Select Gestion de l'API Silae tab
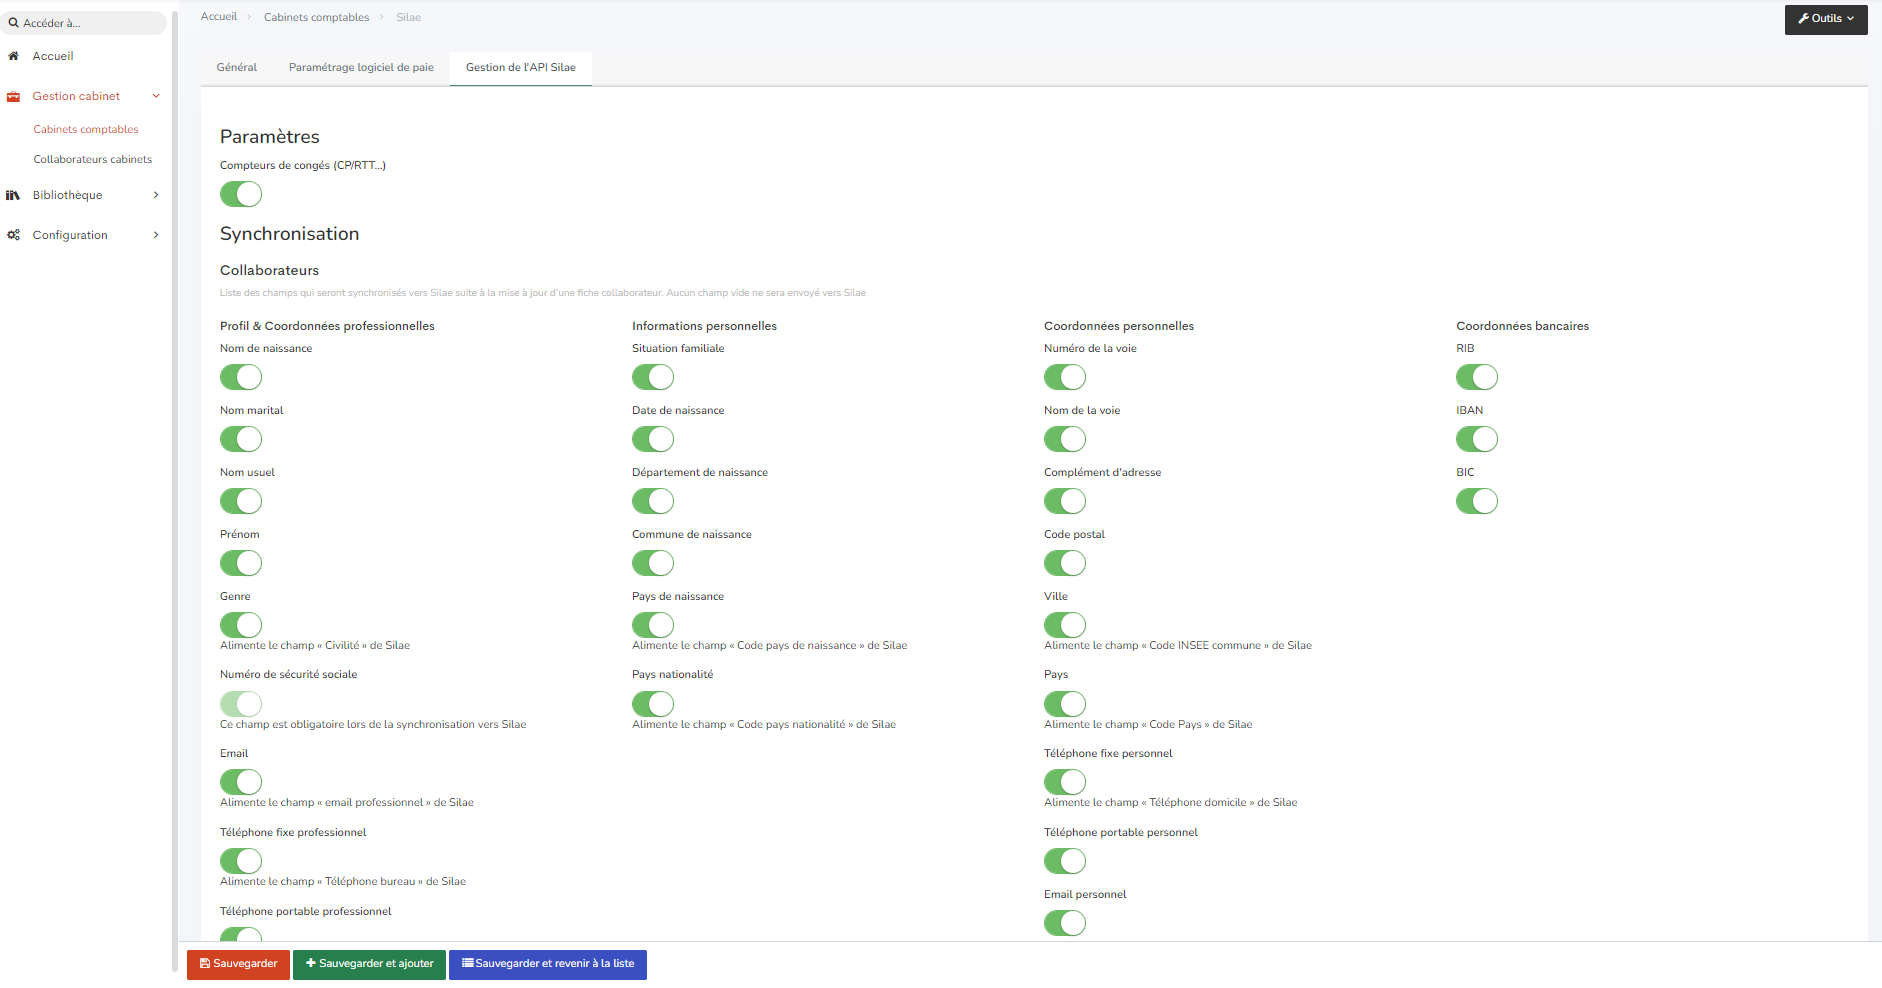Screen dimensions: 1882x988 point(521,68)
